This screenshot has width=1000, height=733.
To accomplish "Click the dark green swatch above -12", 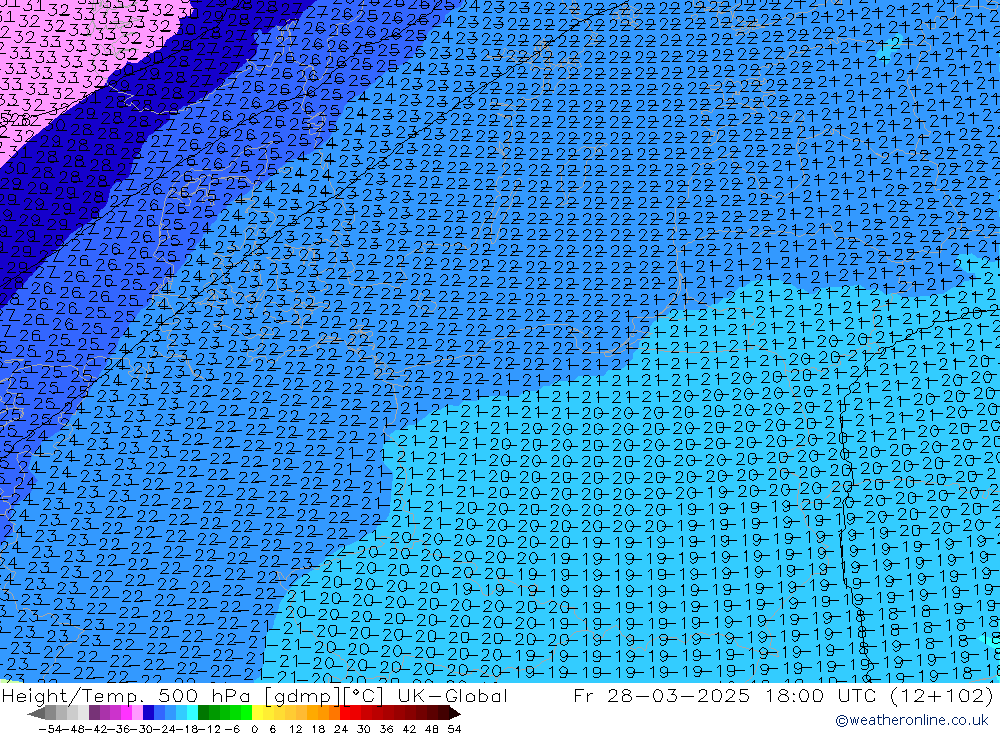I will (x=203, y=713).
